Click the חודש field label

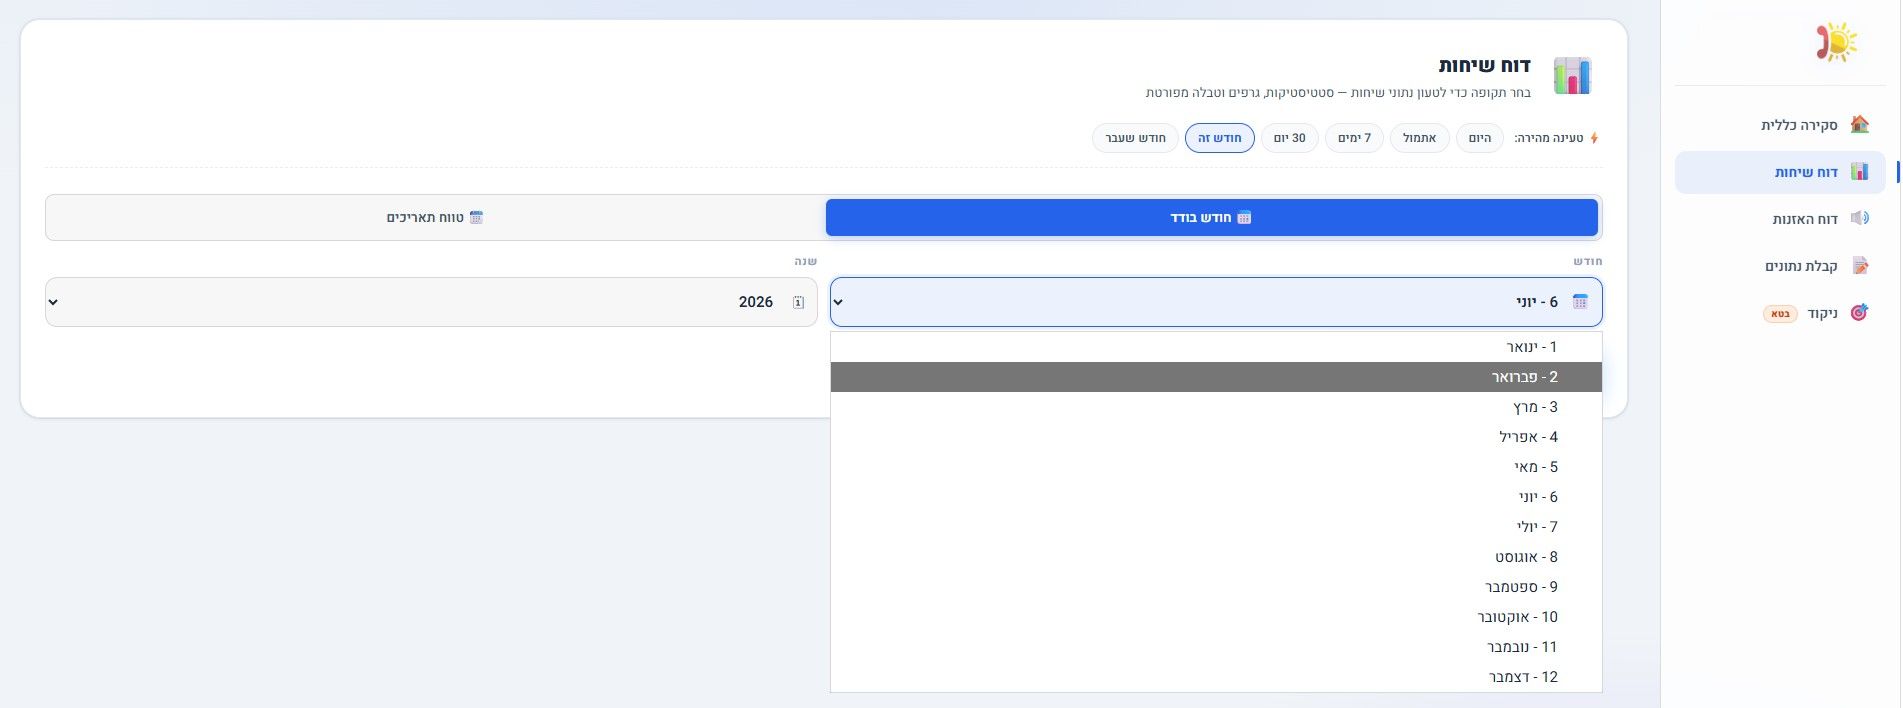pyautogui.click(x=1588, y=261)
